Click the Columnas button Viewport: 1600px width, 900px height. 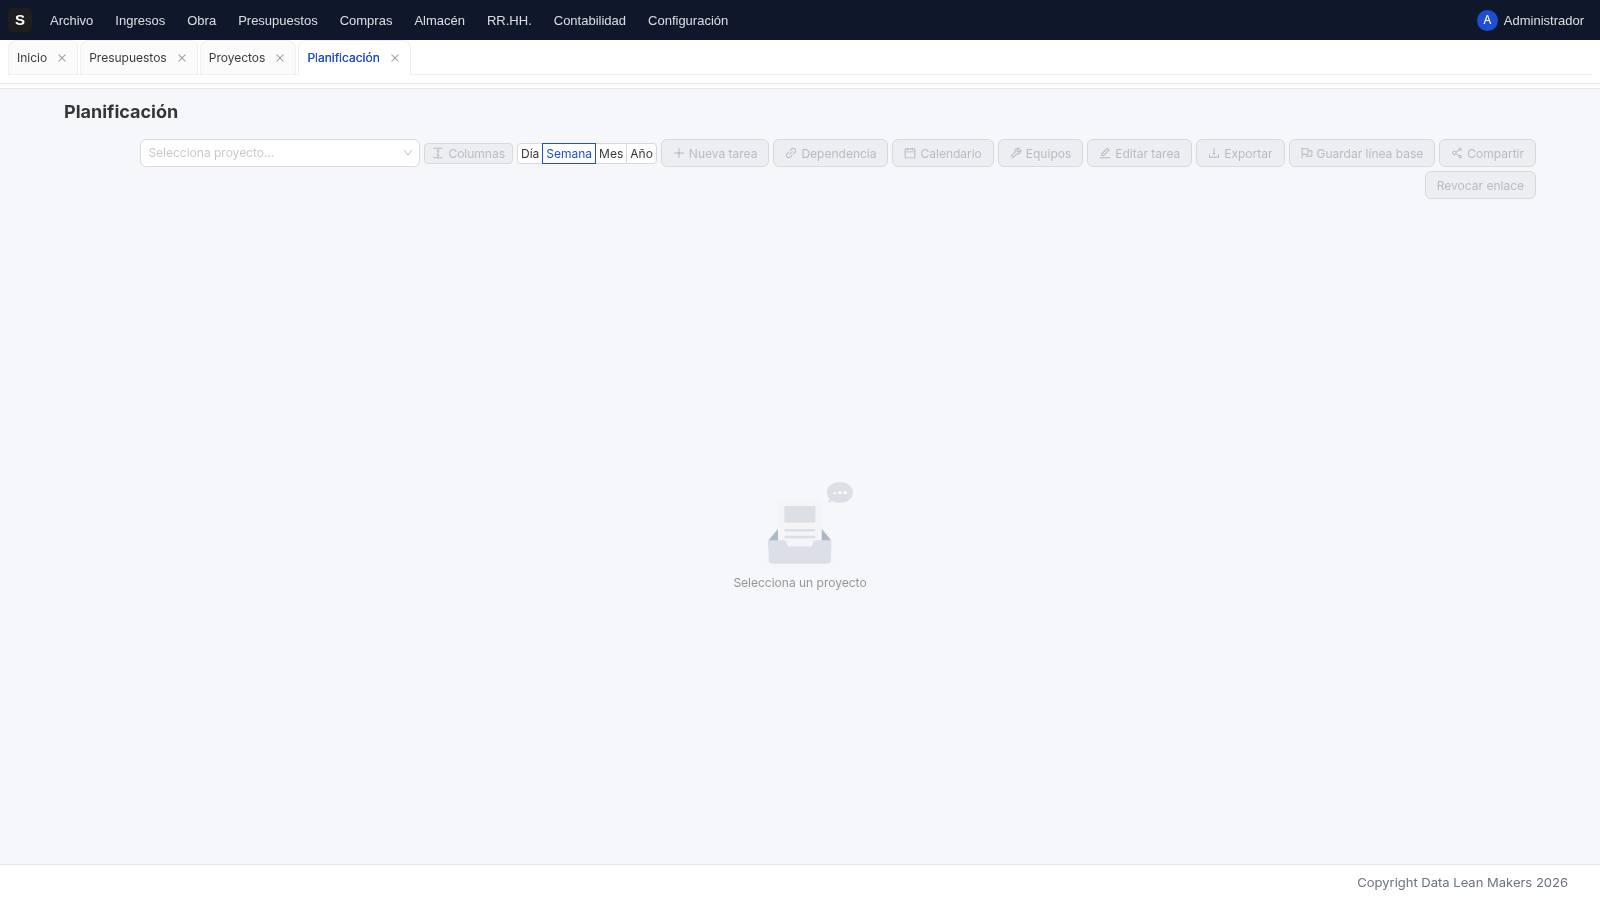(468, 153)
